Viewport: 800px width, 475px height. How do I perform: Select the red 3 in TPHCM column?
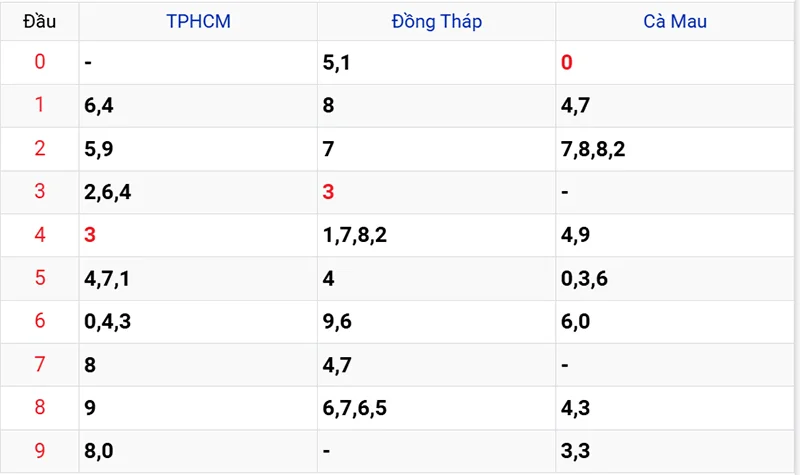pyautogui.click(x=91, y=235)
